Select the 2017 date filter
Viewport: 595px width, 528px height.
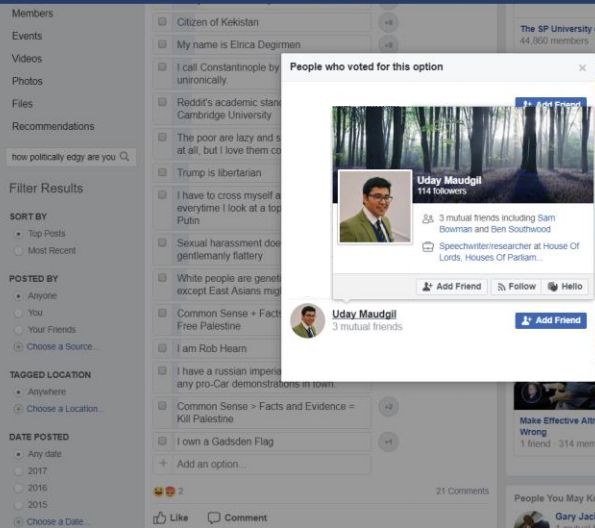(18, 471)
